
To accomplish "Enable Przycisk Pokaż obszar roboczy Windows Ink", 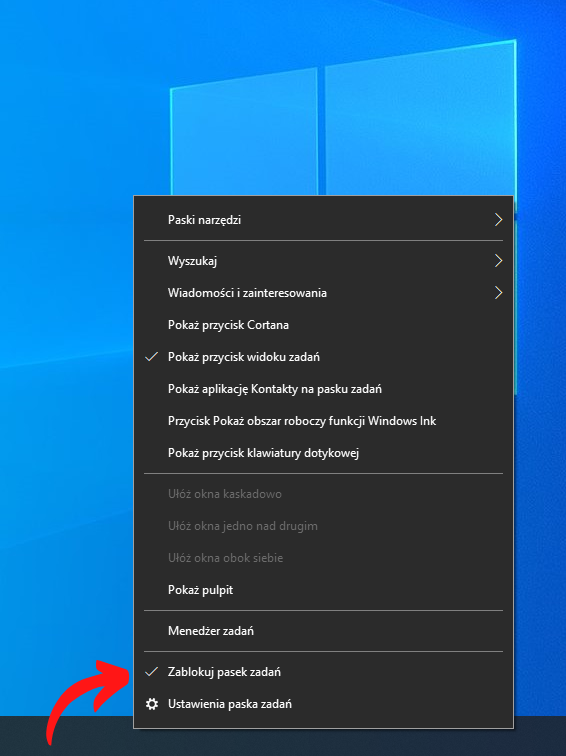I will [x=323, y=421].
